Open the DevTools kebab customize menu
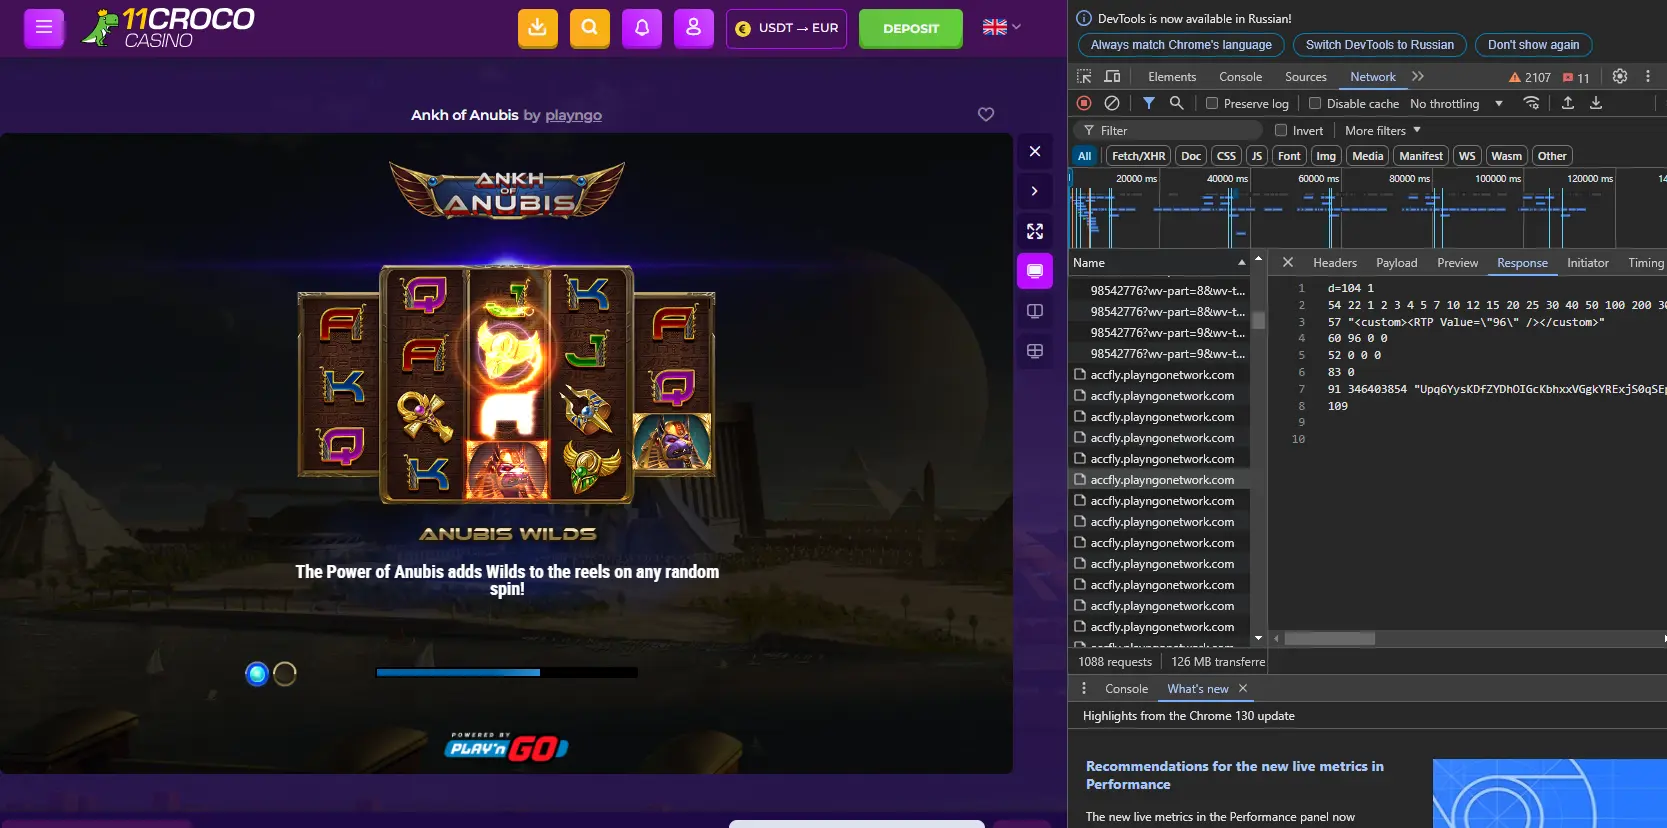The width and height of the screenshot is (1667, 828). 1648,77
